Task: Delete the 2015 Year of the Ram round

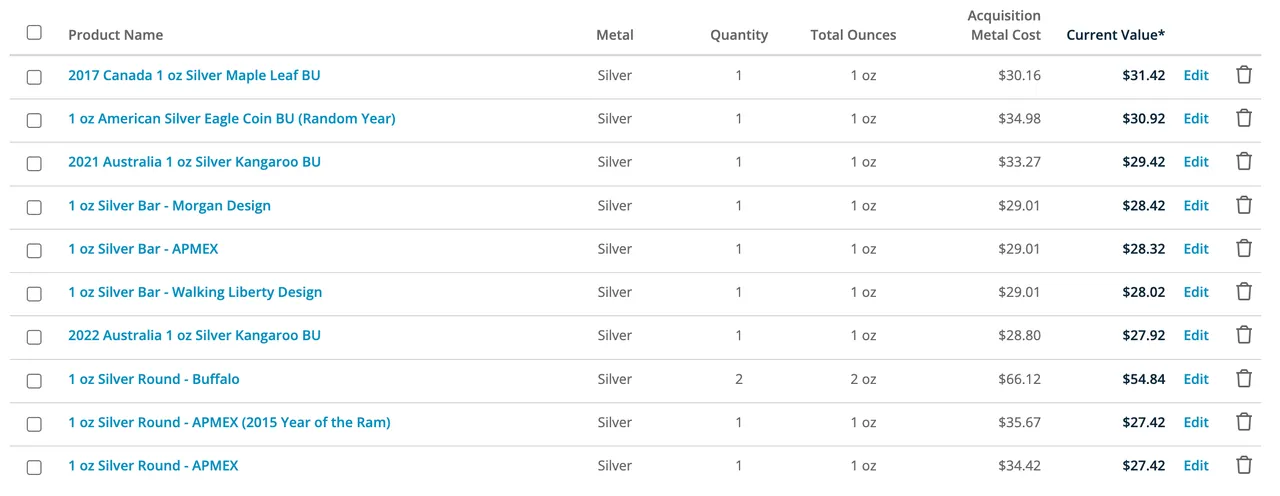Action: (x=1244, y=422)
